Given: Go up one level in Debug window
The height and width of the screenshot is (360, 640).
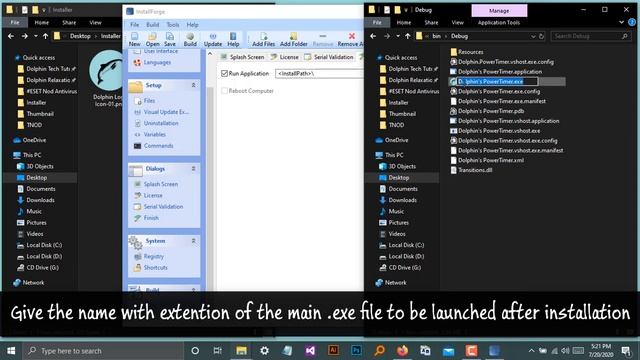Looking at the screenshot, I should point(407,36).
